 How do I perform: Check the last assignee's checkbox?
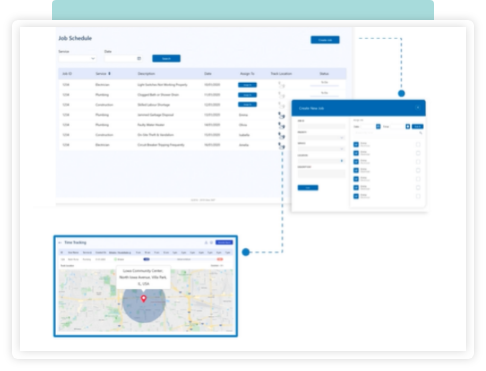[418, 196]
